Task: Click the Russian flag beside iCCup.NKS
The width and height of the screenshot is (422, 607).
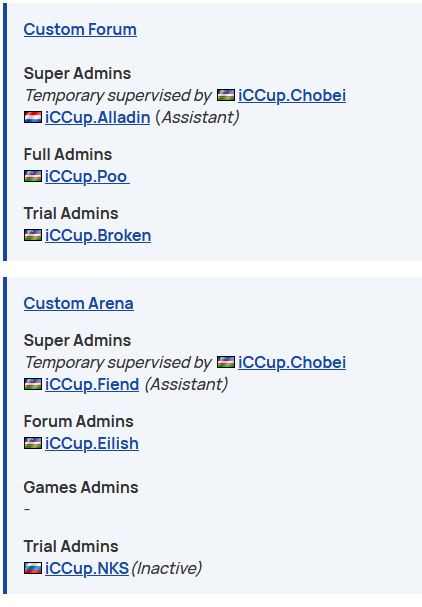Action: [33, 568]
